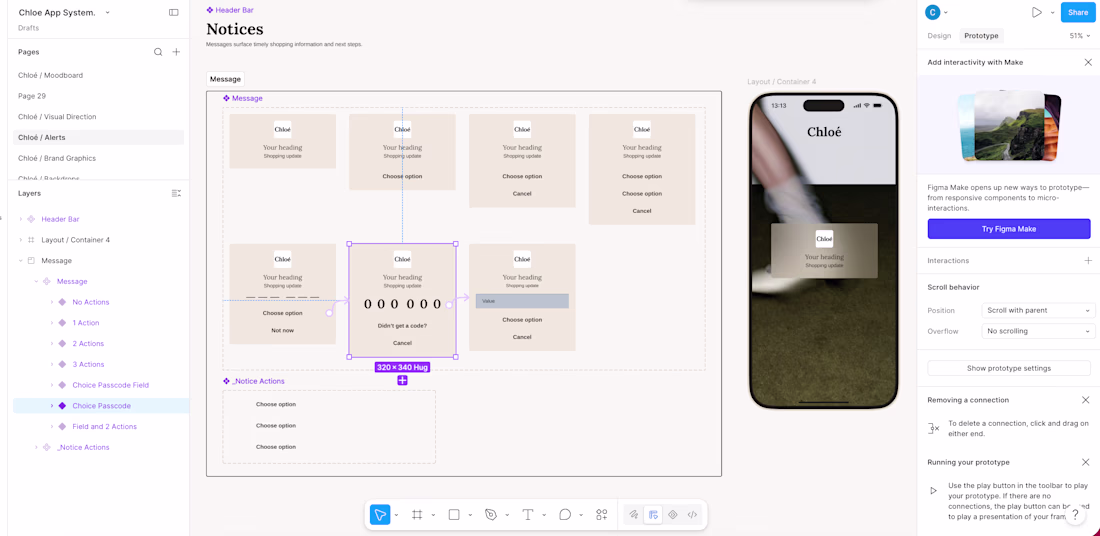Toggle Dev Mode code icon
Screen dimensions: 1100x536
tap(692, 515)
